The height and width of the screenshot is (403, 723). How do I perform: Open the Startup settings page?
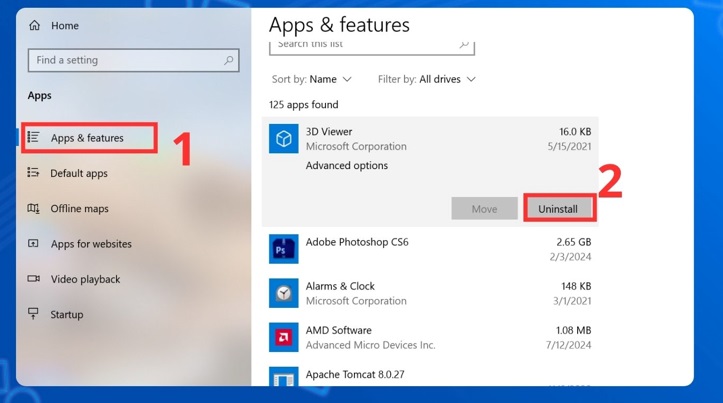pos(67,315)
